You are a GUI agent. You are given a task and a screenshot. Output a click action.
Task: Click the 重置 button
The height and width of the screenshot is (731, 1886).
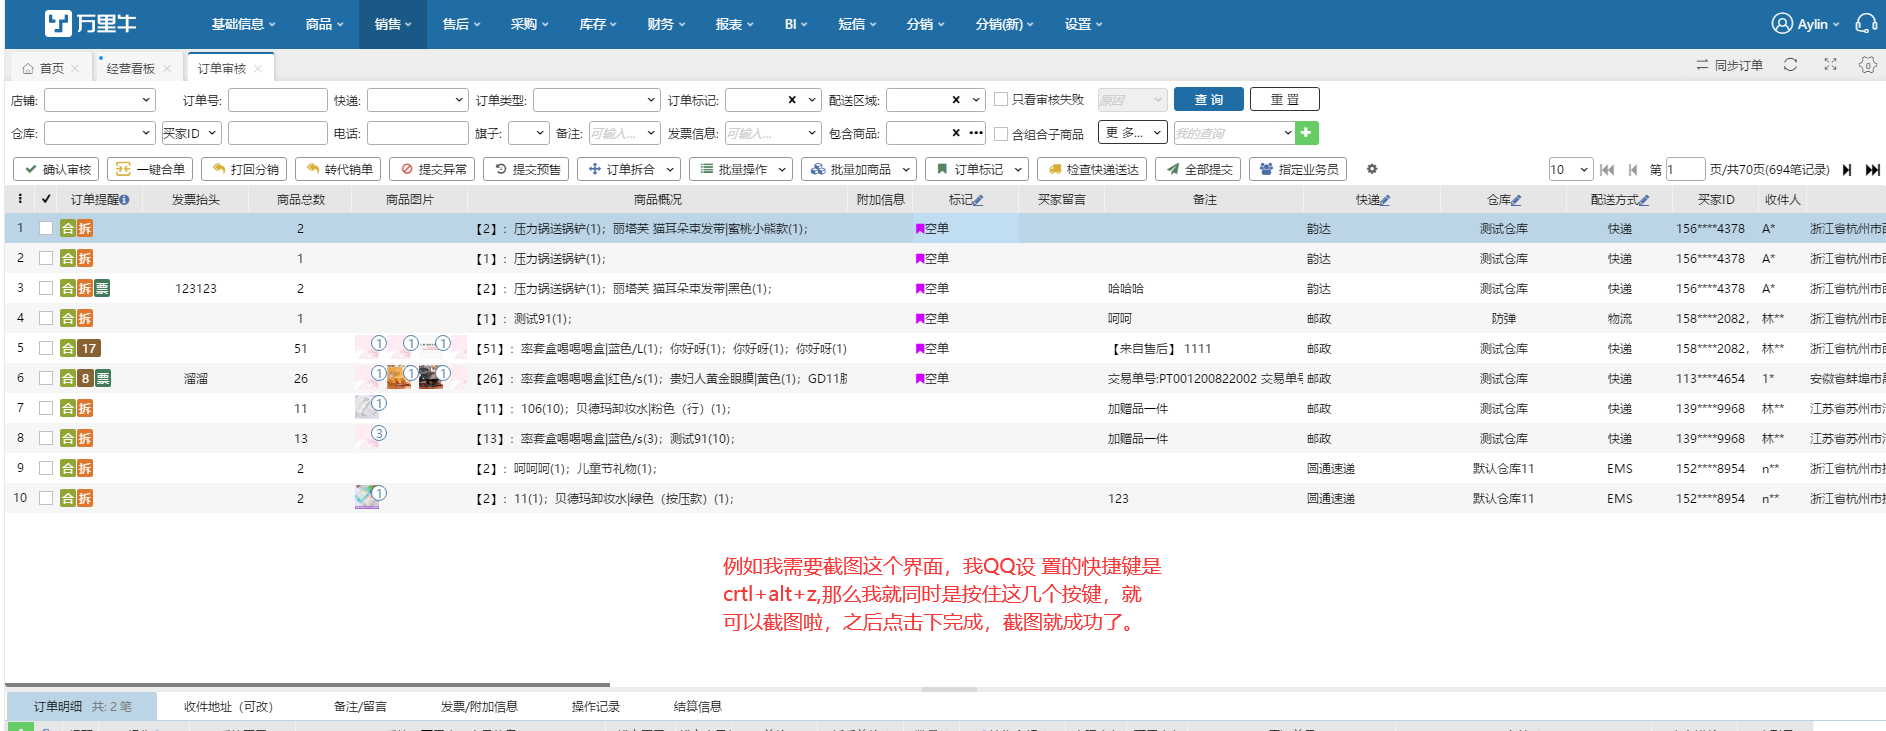1285,99
